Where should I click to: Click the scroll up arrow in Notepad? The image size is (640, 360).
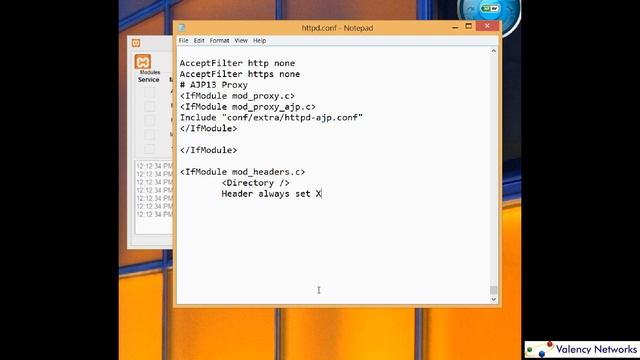493,51
